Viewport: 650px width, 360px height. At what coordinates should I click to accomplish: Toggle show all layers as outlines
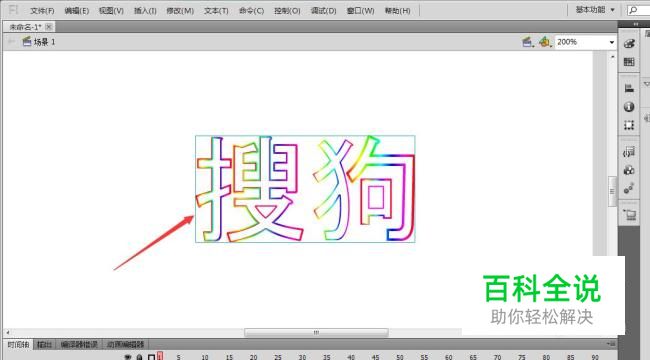click(151, 357)
